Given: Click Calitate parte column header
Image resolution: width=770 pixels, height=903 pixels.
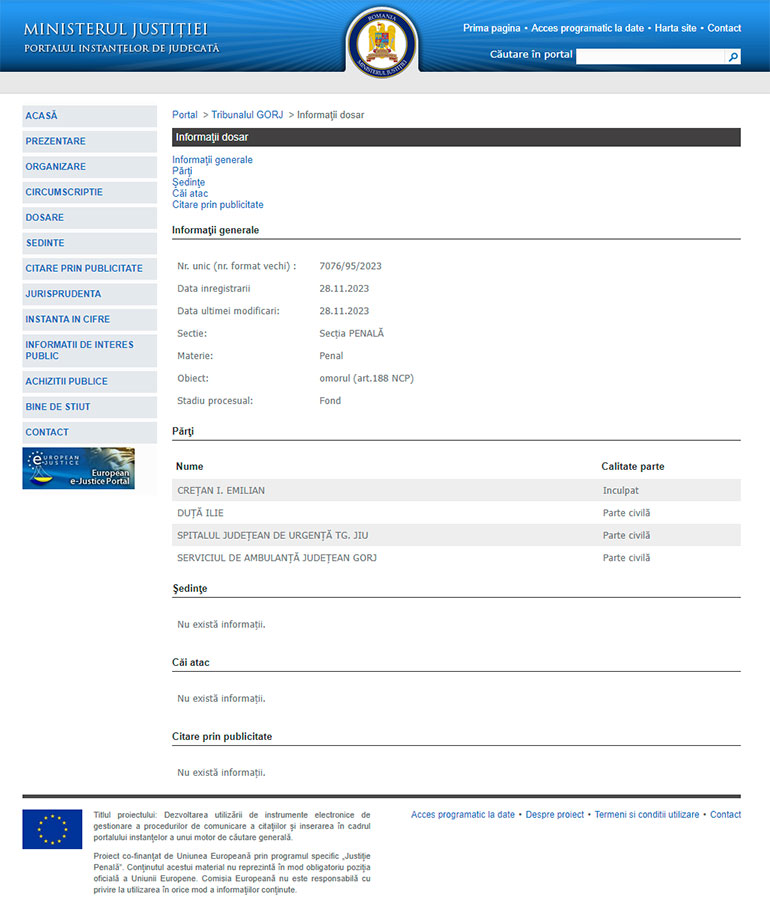Looking at the screenshot, I should click(x=632, y=466).
